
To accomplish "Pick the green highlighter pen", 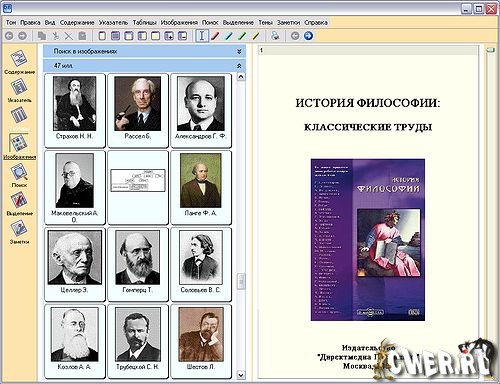I will (242, 36).
